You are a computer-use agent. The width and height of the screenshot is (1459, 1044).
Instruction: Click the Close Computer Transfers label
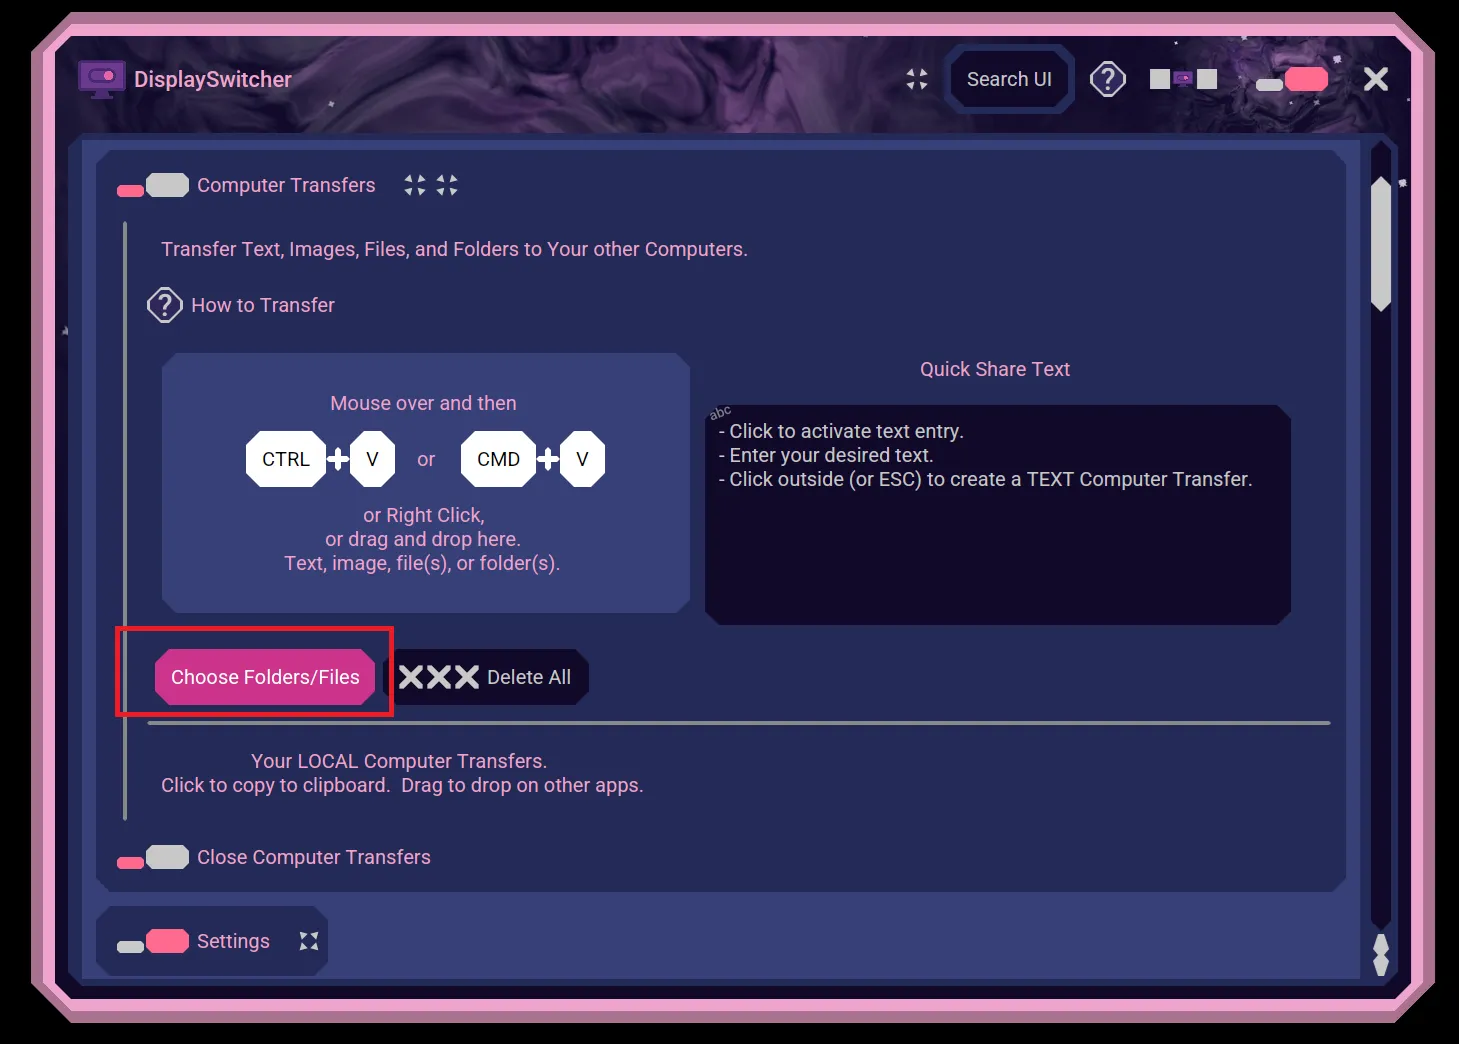(314, 857)
